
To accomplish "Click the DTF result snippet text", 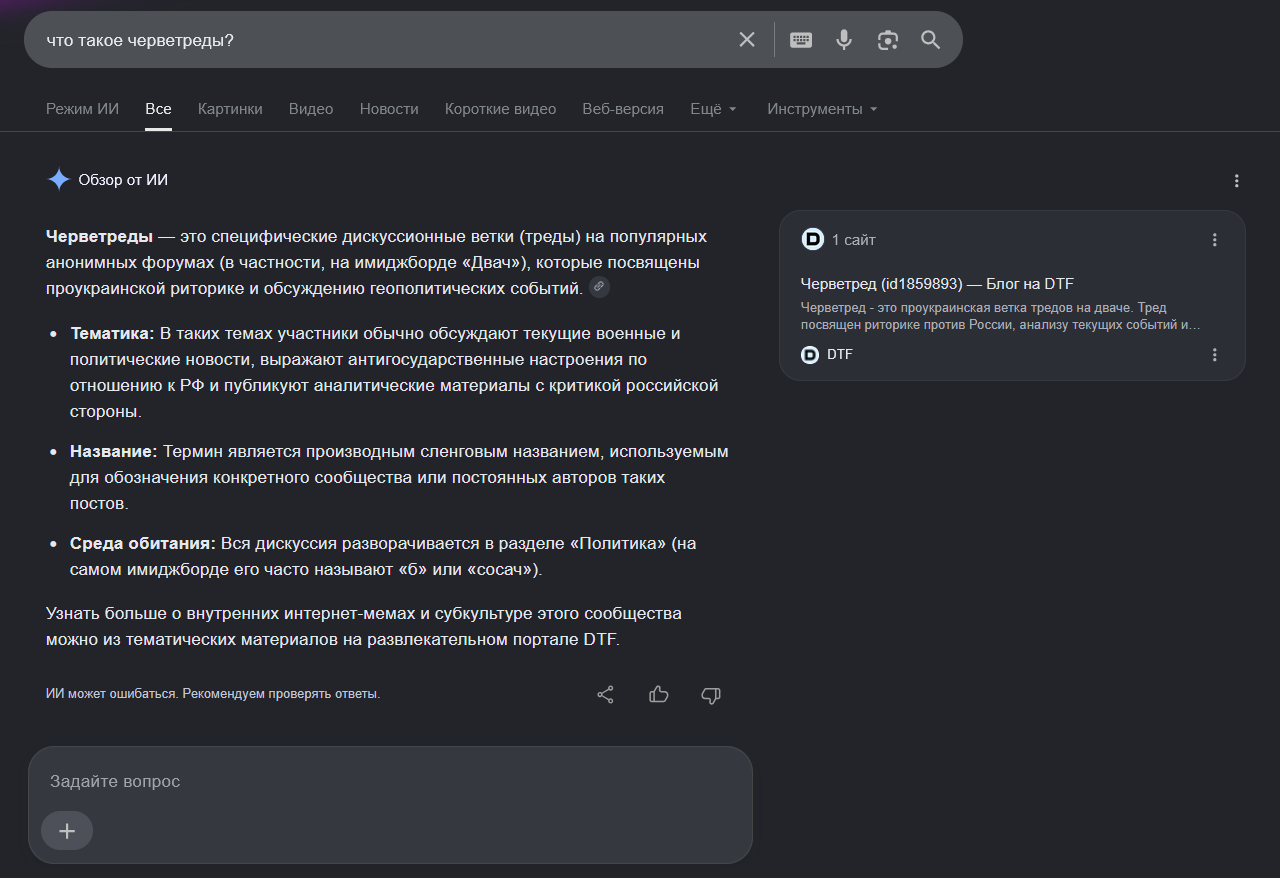I will [x=1000, y=316].
